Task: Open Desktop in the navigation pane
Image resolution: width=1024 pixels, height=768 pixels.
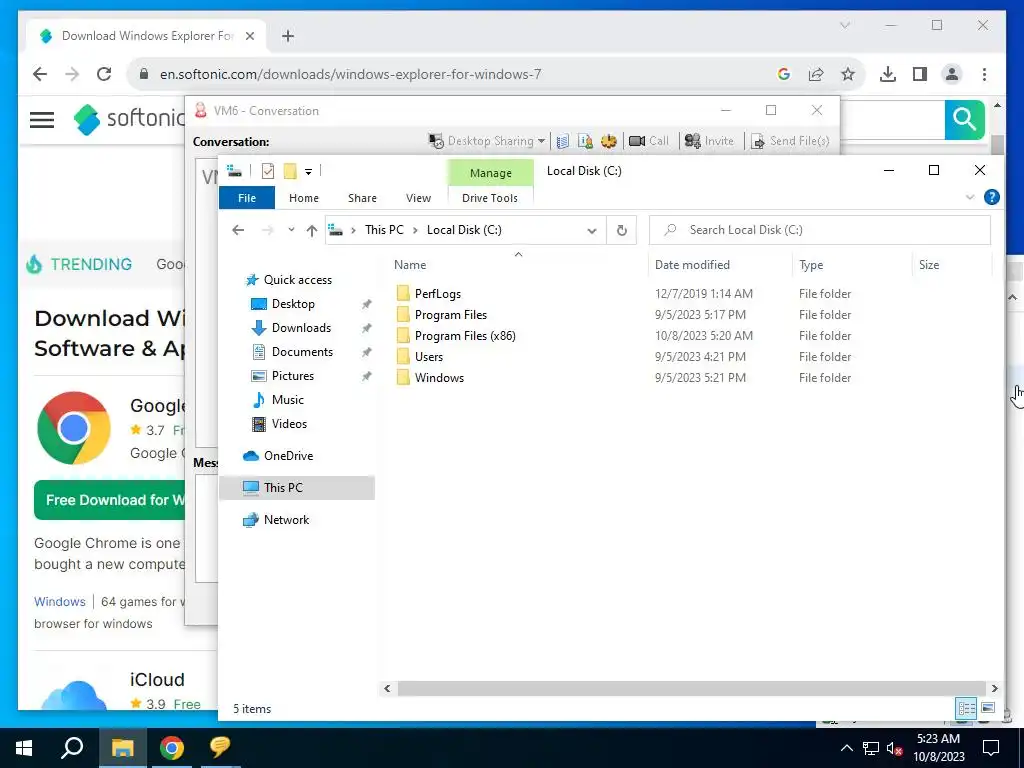Action: pos(293,304)
